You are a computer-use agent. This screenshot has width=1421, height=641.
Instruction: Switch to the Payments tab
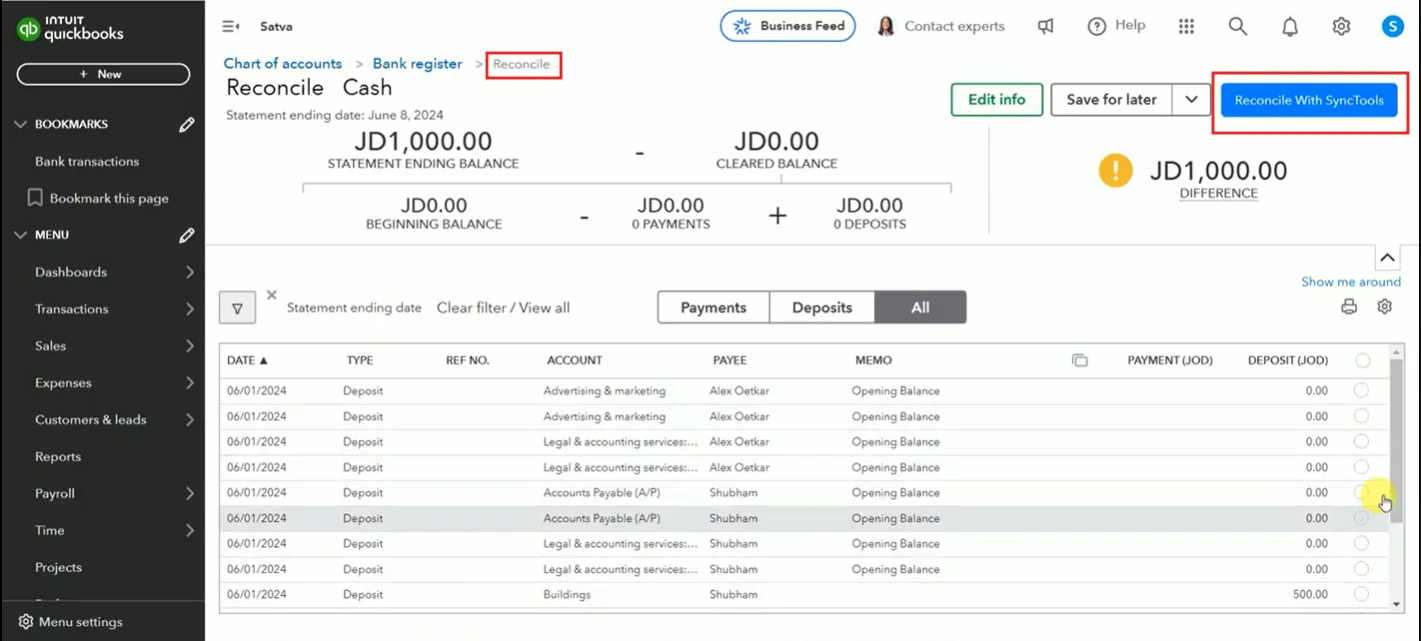tap(713, 308)
